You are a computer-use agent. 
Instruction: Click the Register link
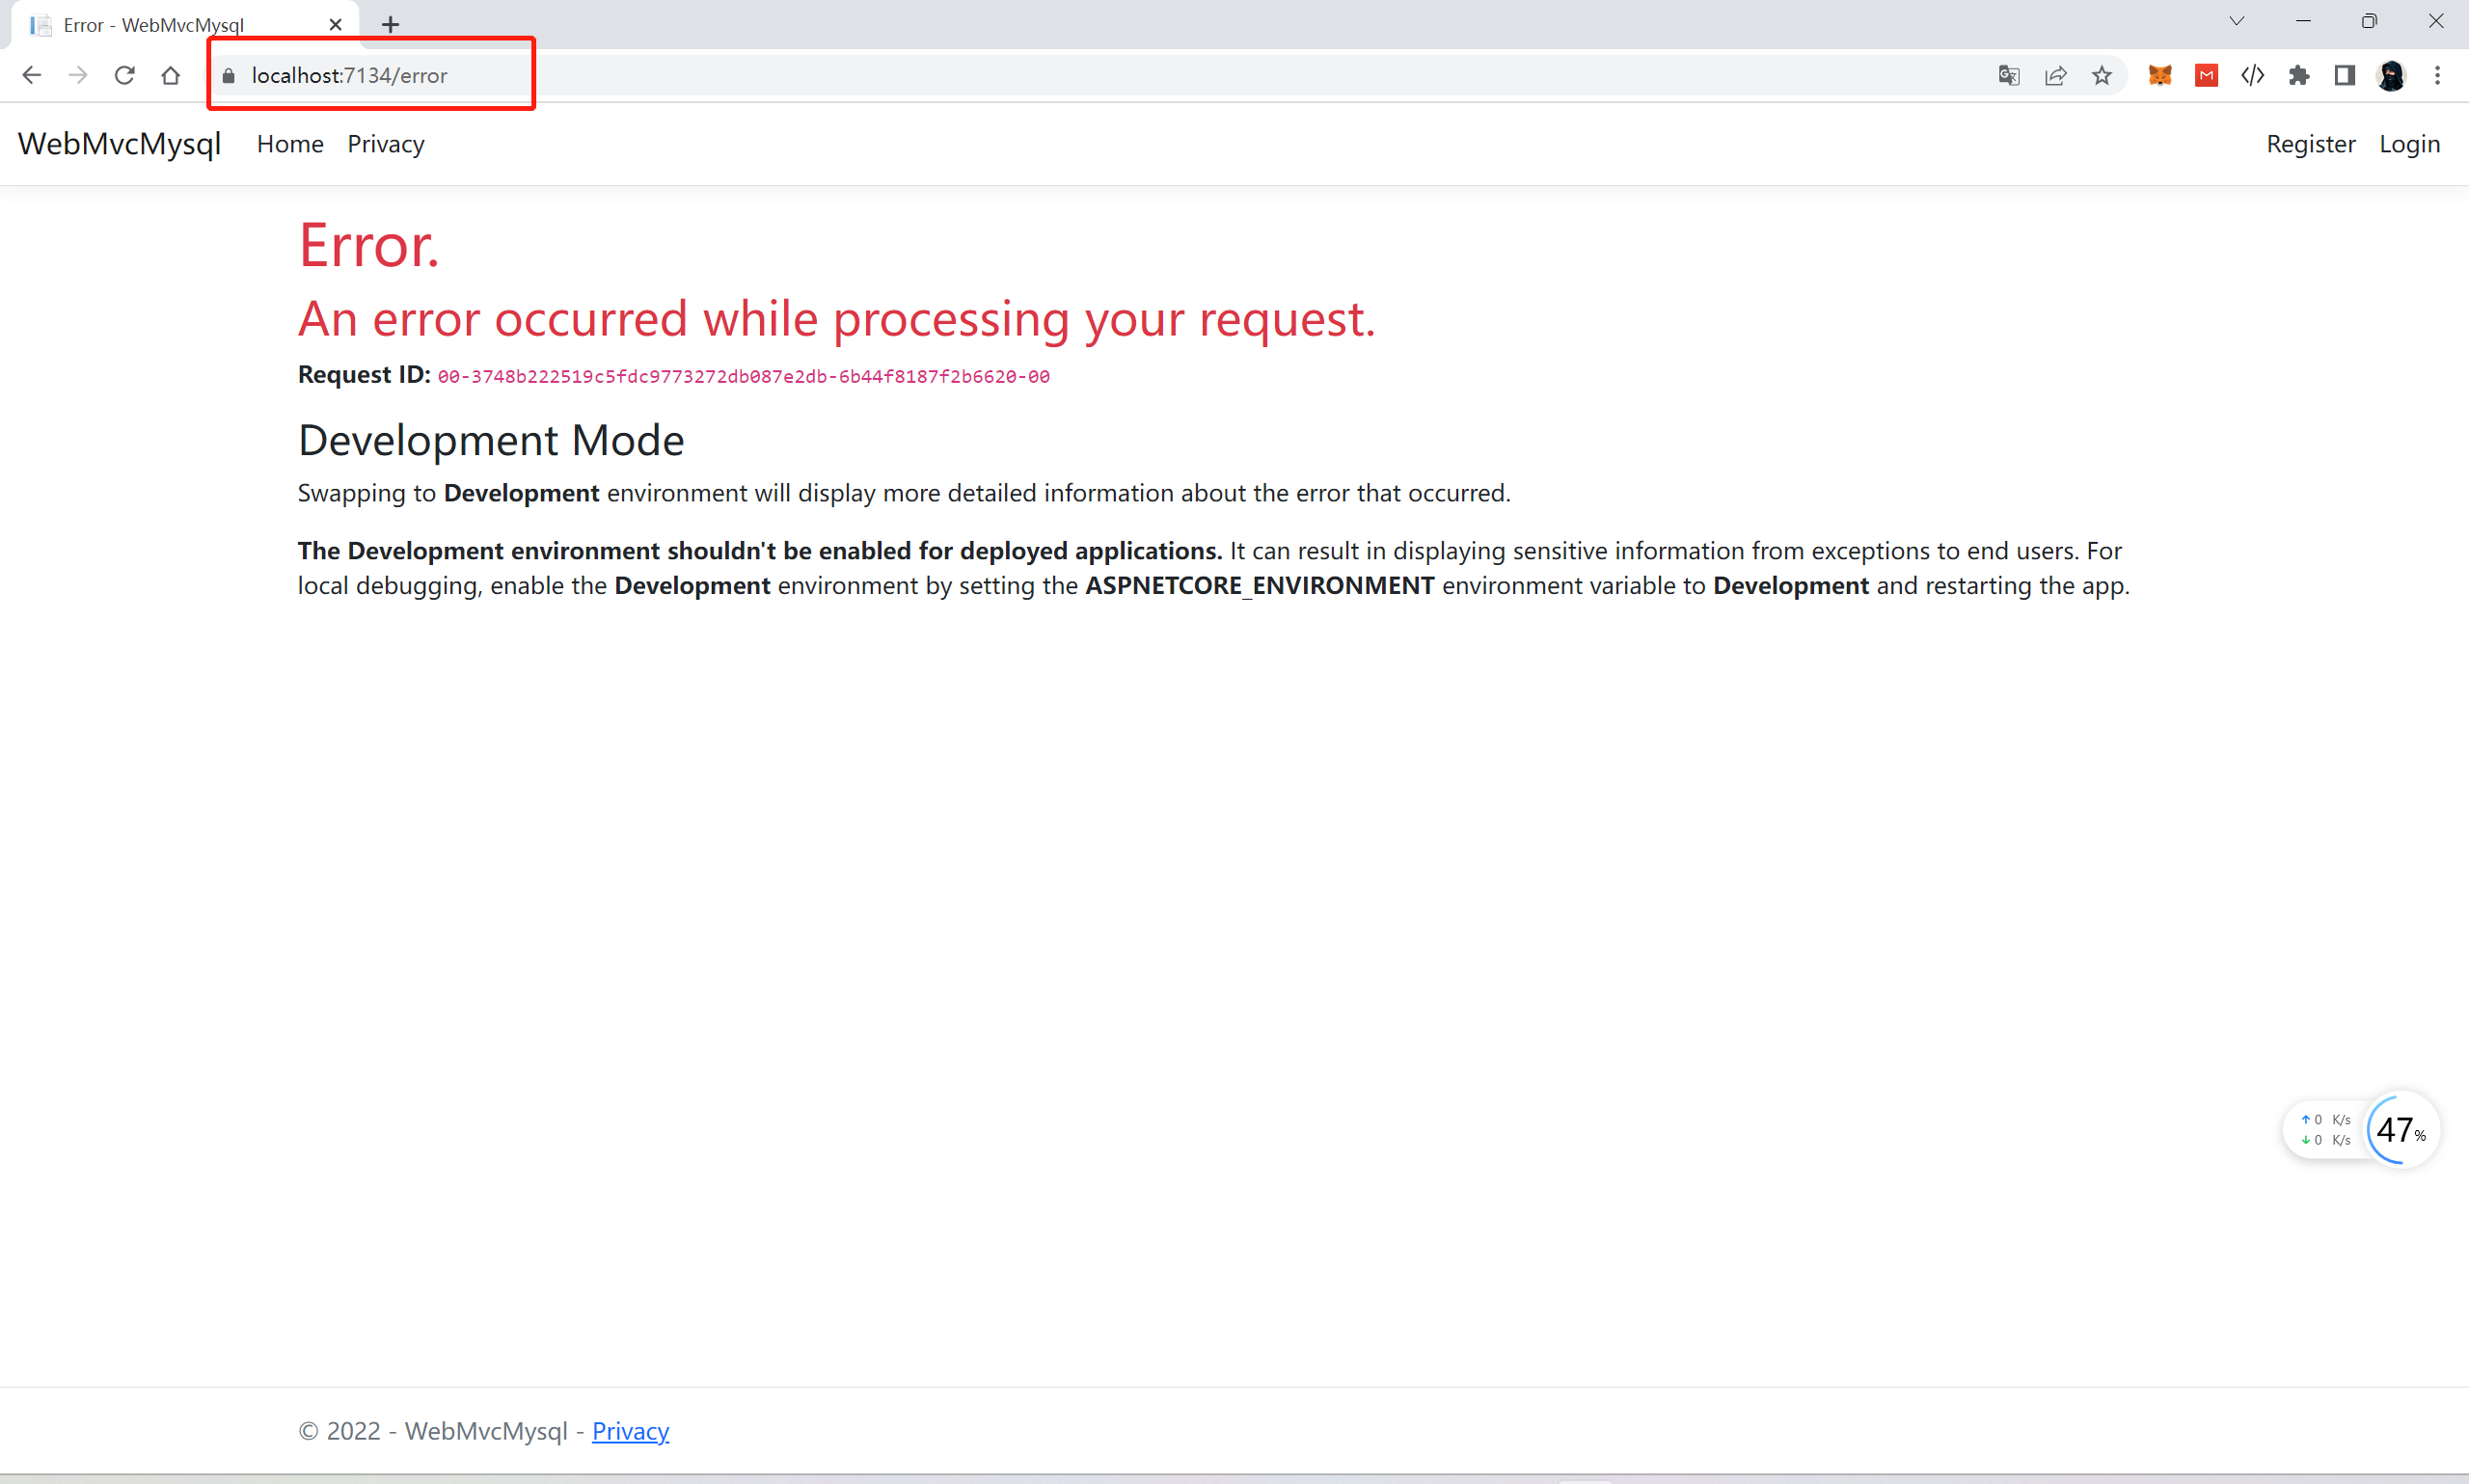click(2310, 144)
